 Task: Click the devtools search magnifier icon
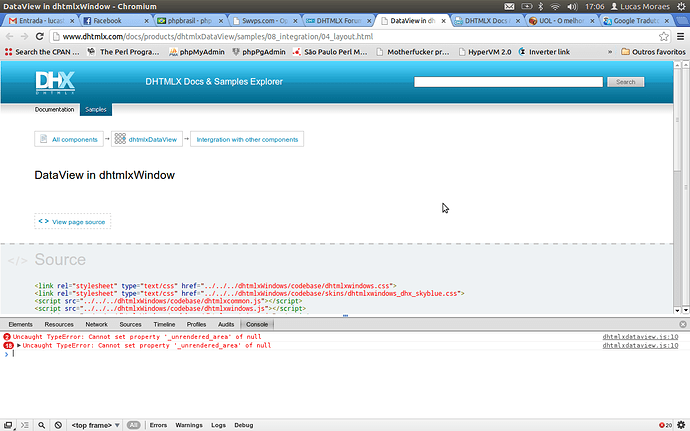[x=41, y=425]
